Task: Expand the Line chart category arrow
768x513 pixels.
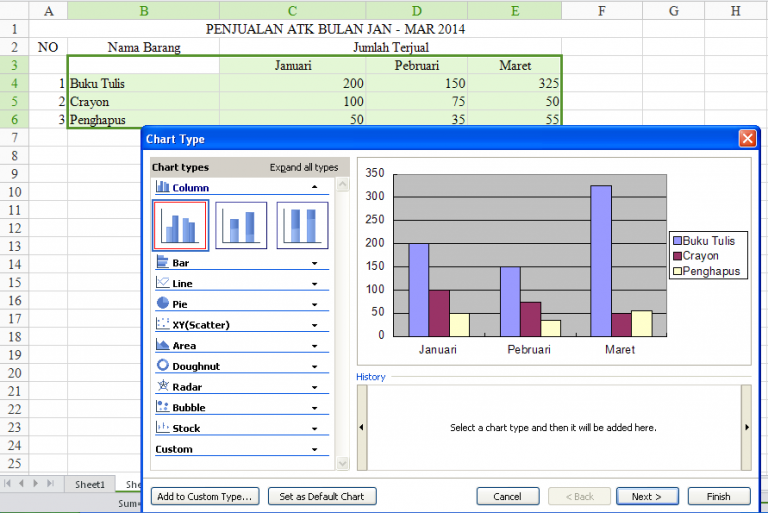Action: (315, 284)
